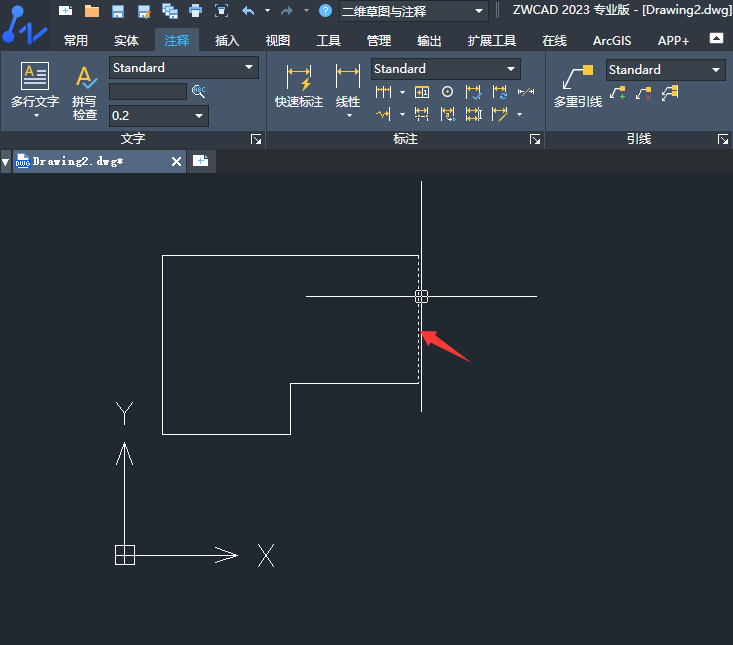Click the dimension inspect checkmark icon
The height and width of the screenshot is (645, 733).
474,92
